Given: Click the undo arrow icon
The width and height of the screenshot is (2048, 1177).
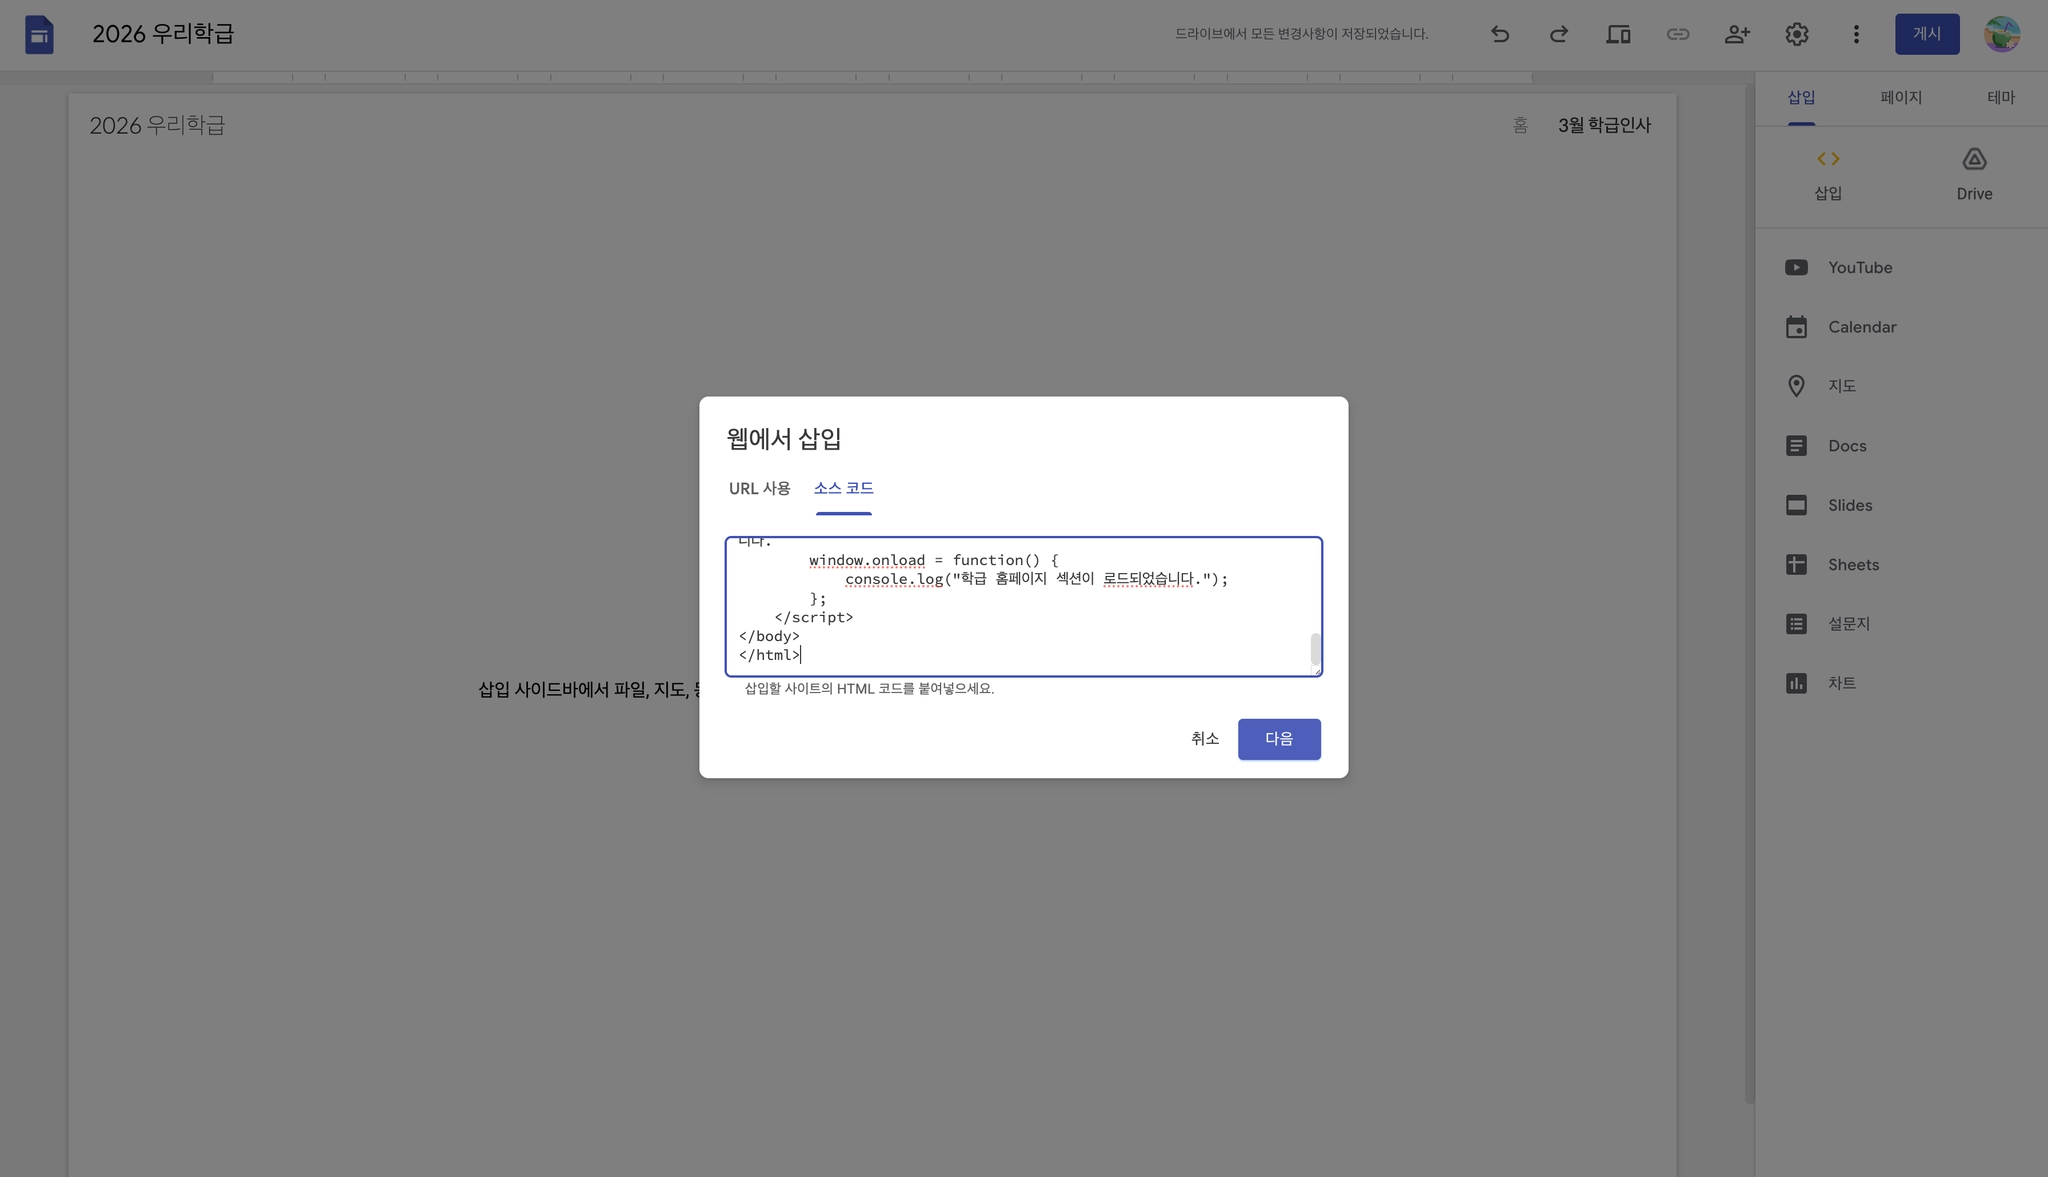Looking at the screenshot, I should (1499, 34).
